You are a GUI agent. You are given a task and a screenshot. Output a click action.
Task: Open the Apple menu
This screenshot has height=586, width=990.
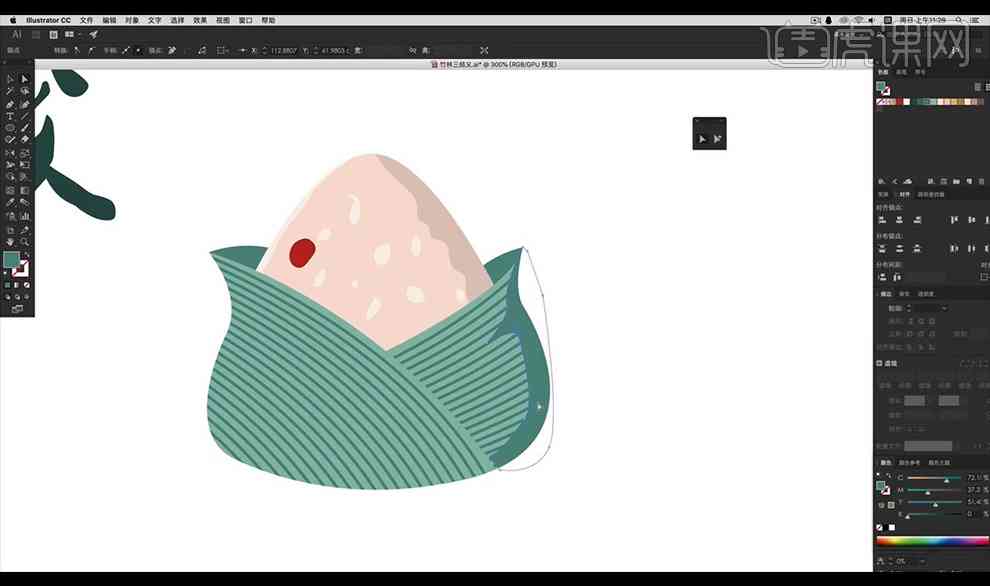(x=13, y=20)
